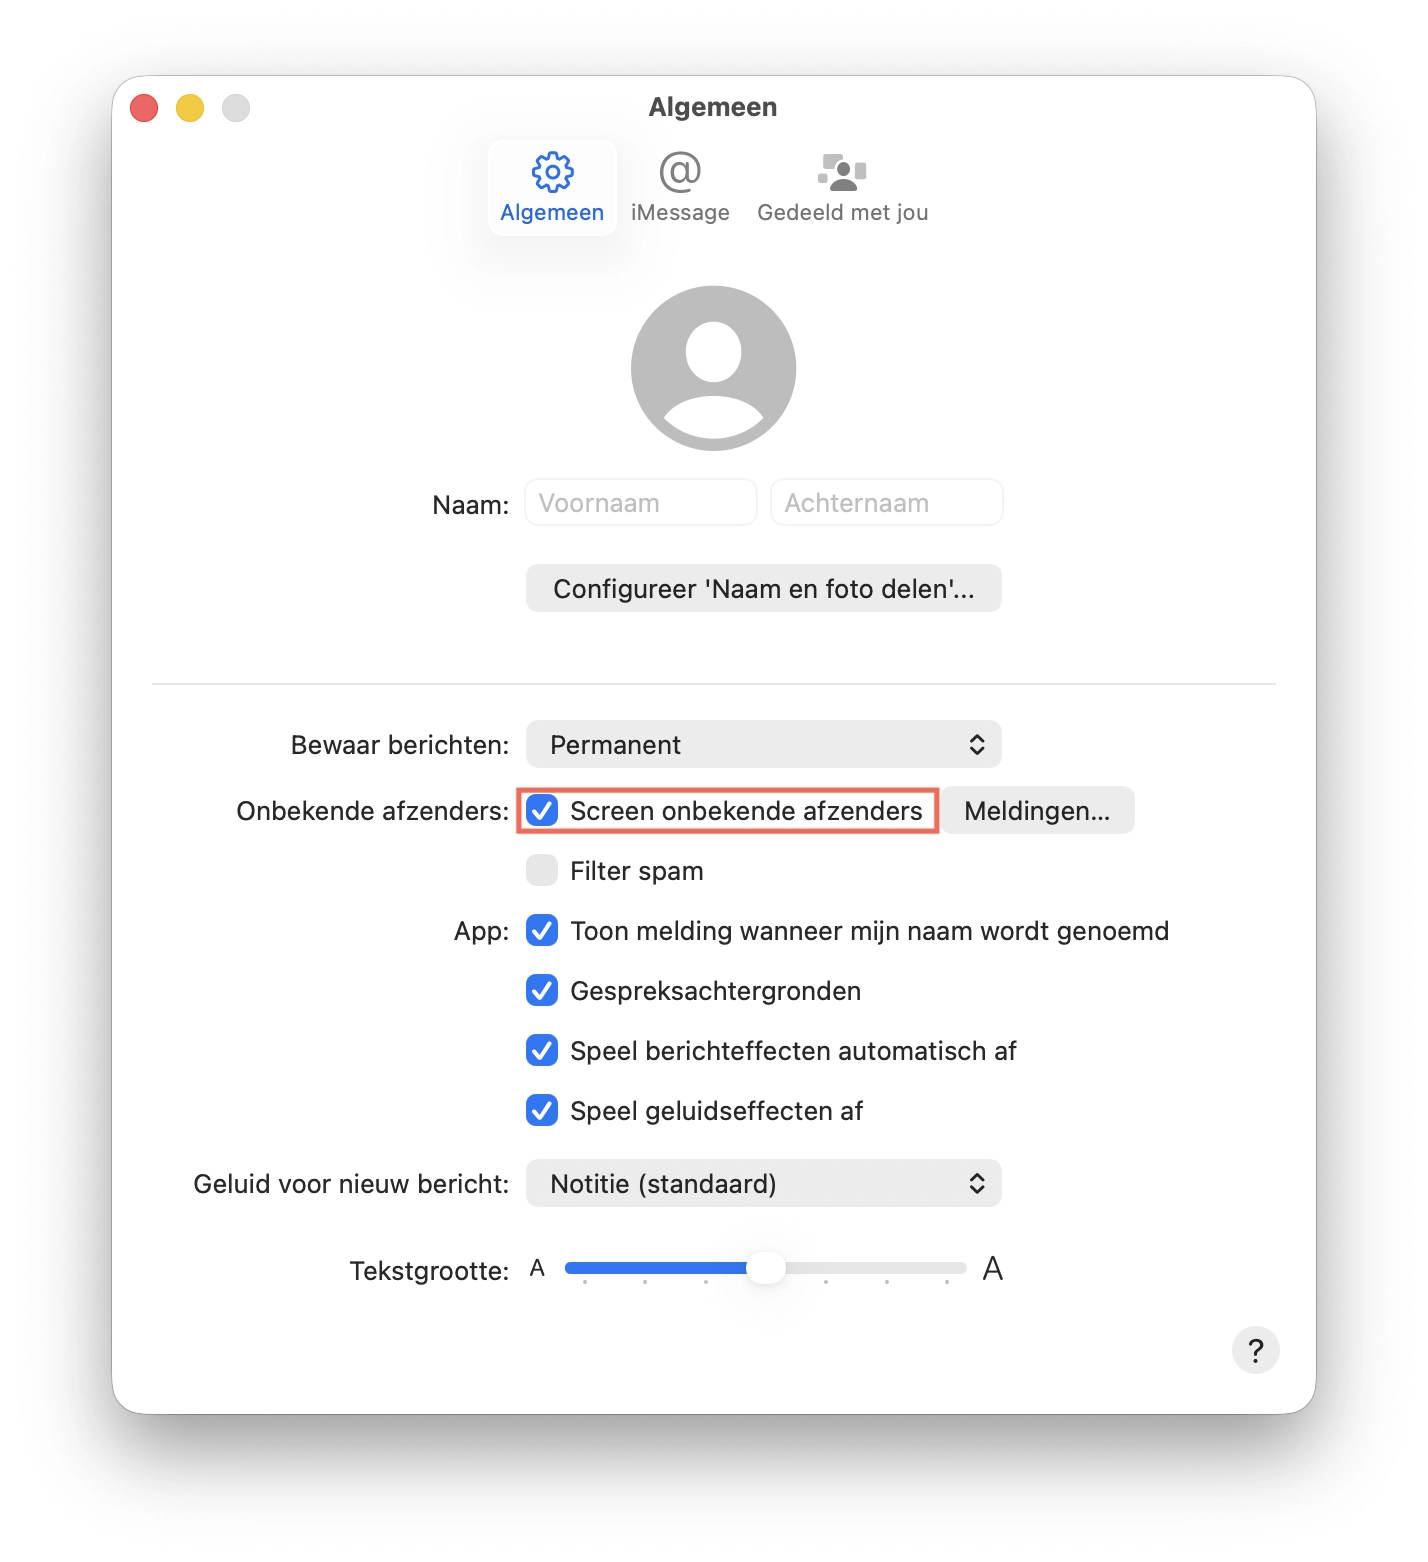1428x1562 pixels.
Task: Open help with the question mark button
Action: pyautogui.click(x=1255, y=1350)
